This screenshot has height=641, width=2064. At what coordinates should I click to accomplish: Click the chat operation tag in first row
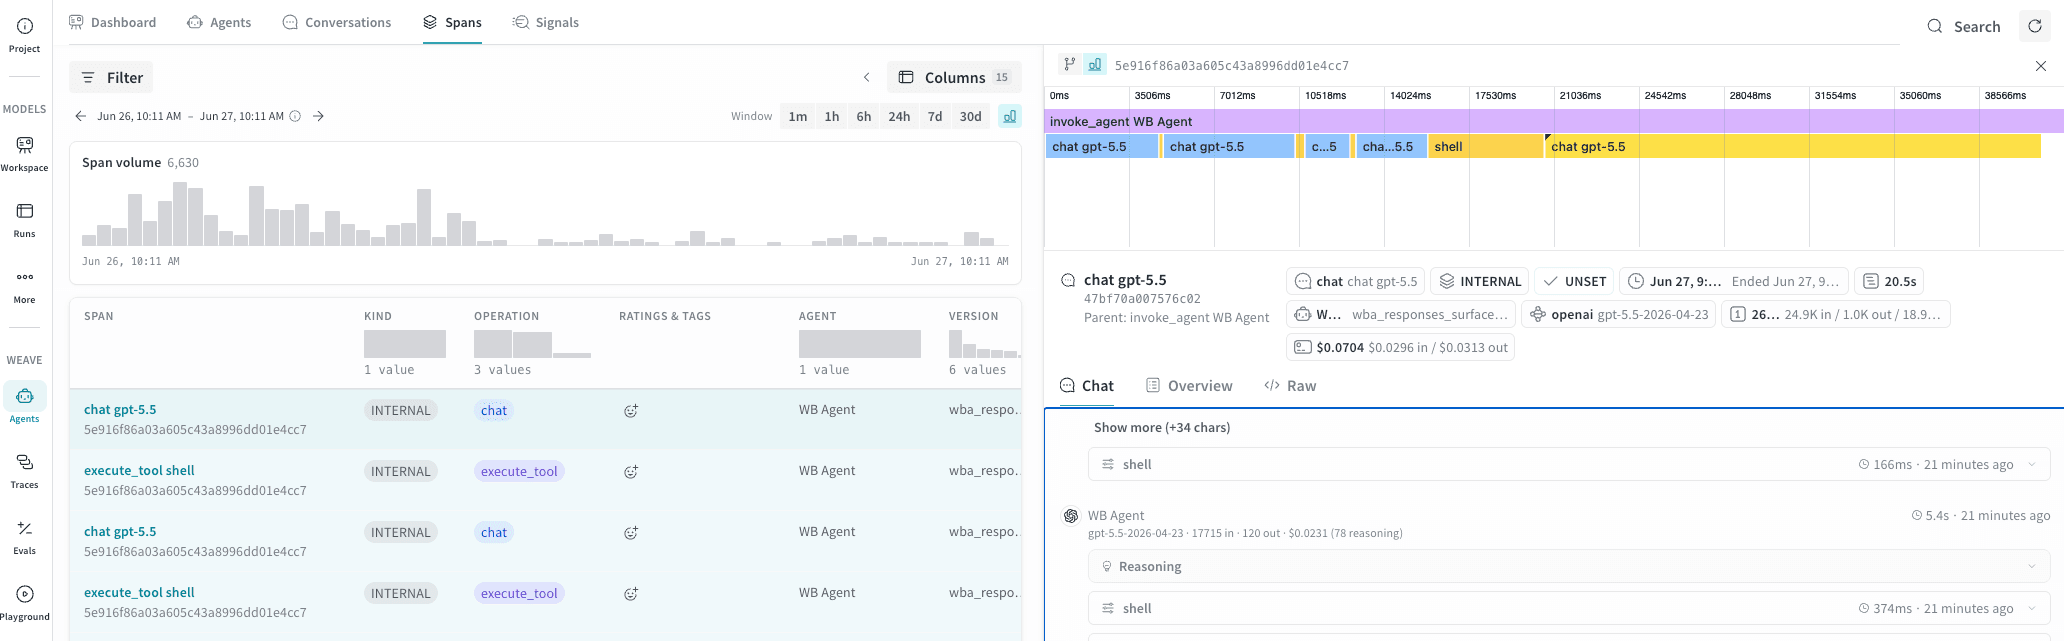[494, 410]
